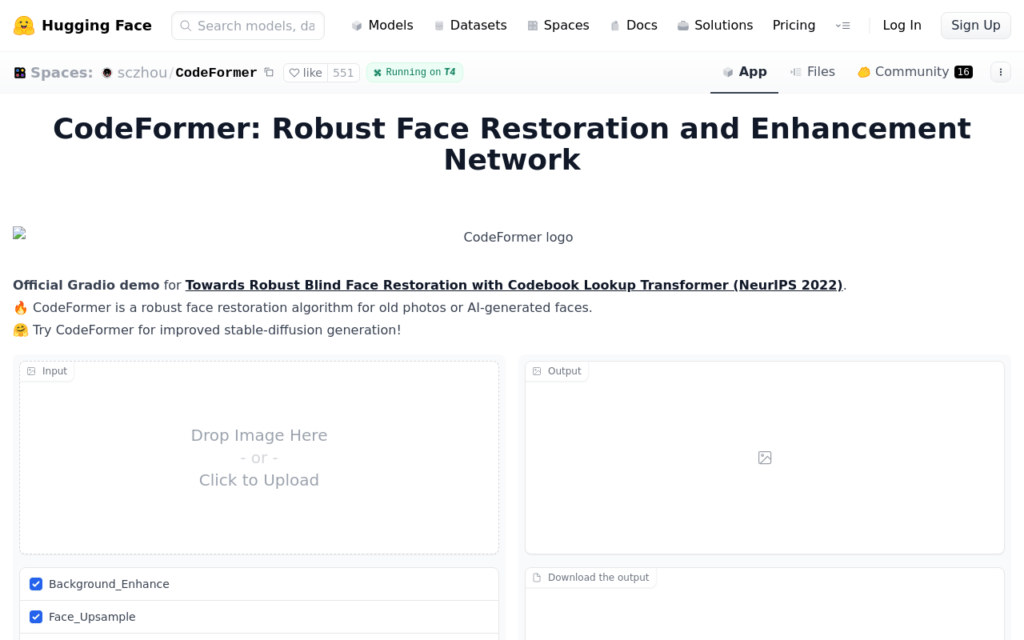Disable the Face_Upsample option
The width and height of the screenshot is (1024, 640).
36,617
